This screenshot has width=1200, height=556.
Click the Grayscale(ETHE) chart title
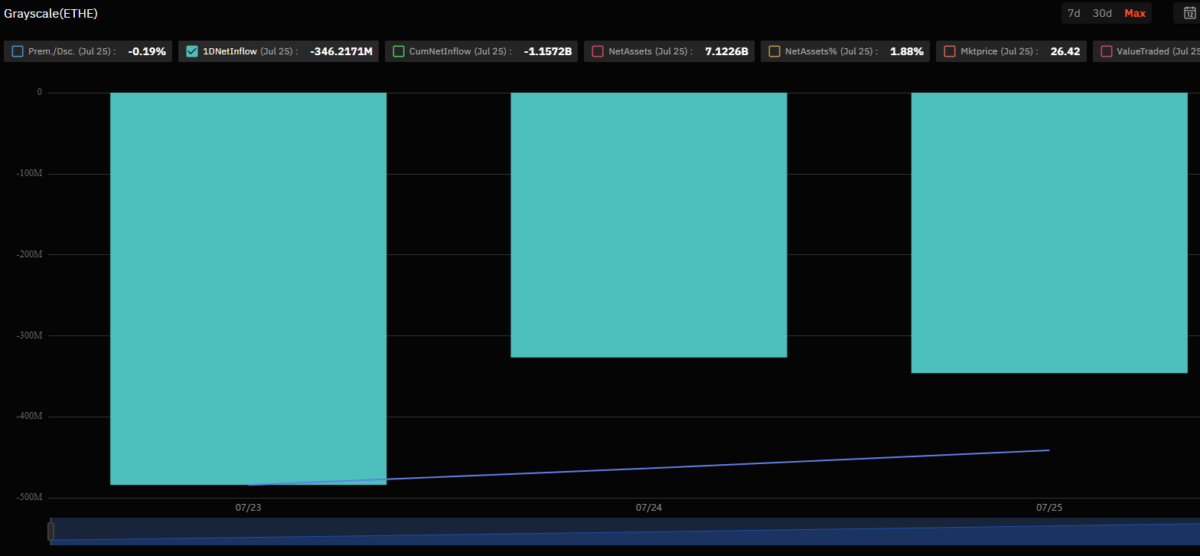(x=51, y=14)
